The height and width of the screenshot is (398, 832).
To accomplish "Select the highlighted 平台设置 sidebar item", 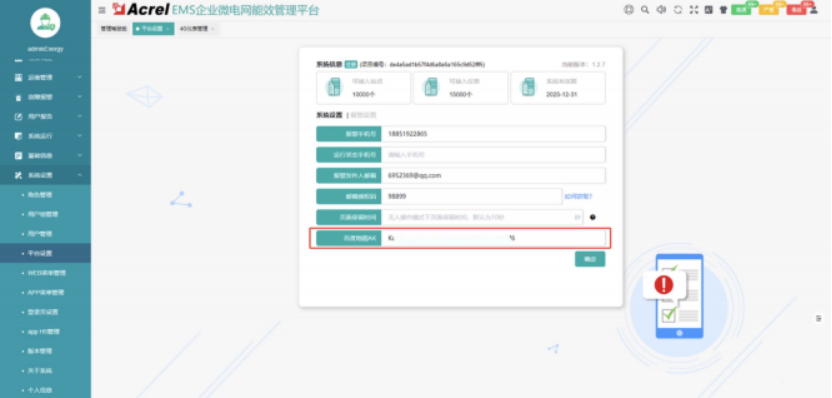I will [45, 253].
